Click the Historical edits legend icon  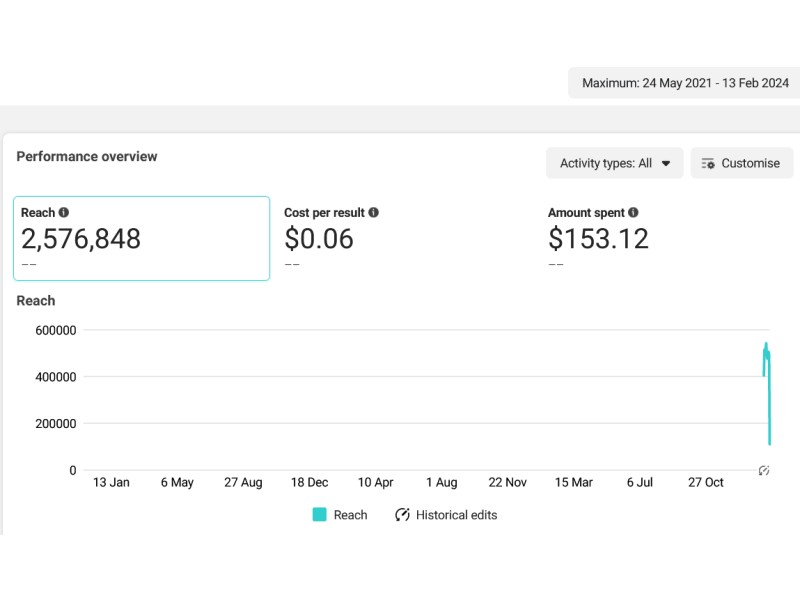pyautogui.click(x=403, y=515)
